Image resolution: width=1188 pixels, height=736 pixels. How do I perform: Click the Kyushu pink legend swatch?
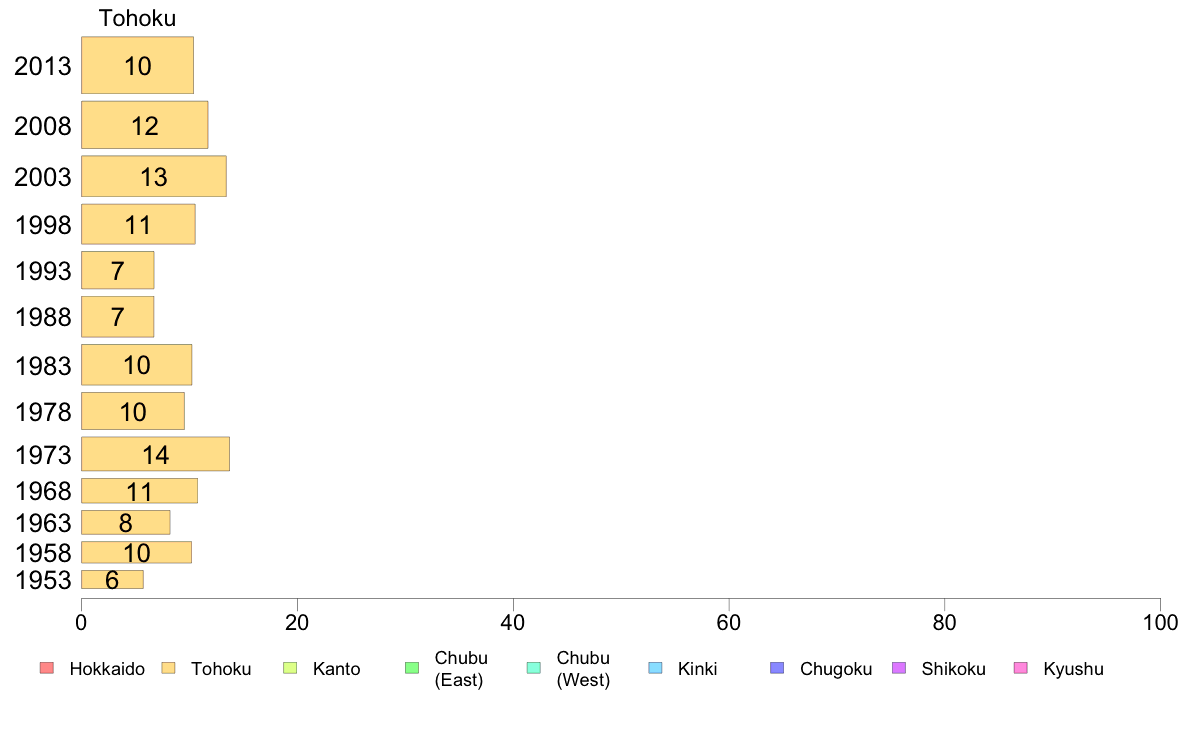pyautogui.click(x=1021, y=668)
